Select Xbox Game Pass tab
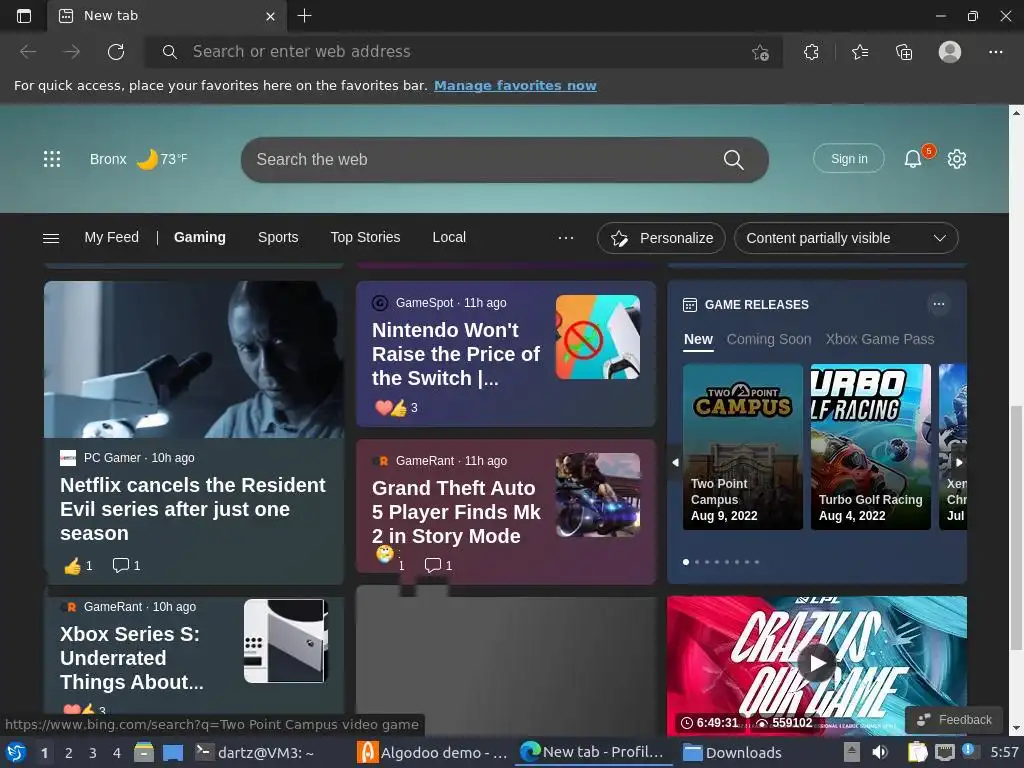The image size is (1024, 768). click(880, 340)
